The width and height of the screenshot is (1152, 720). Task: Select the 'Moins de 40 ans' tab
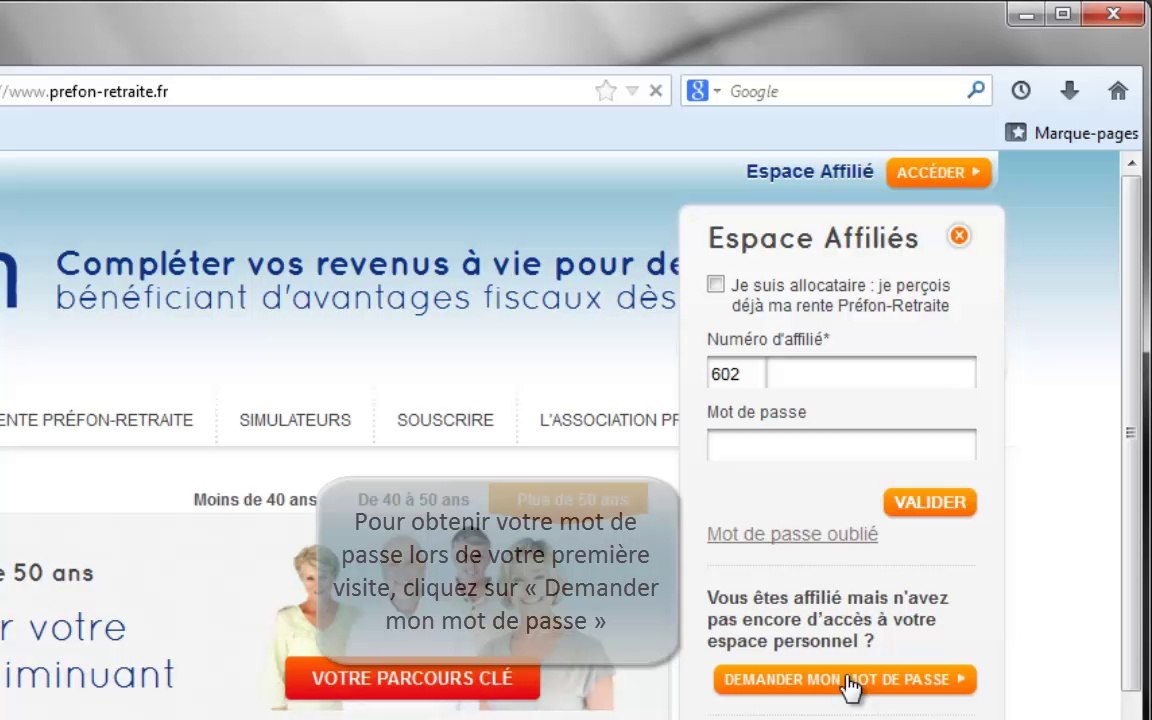[x=255, y=500]
